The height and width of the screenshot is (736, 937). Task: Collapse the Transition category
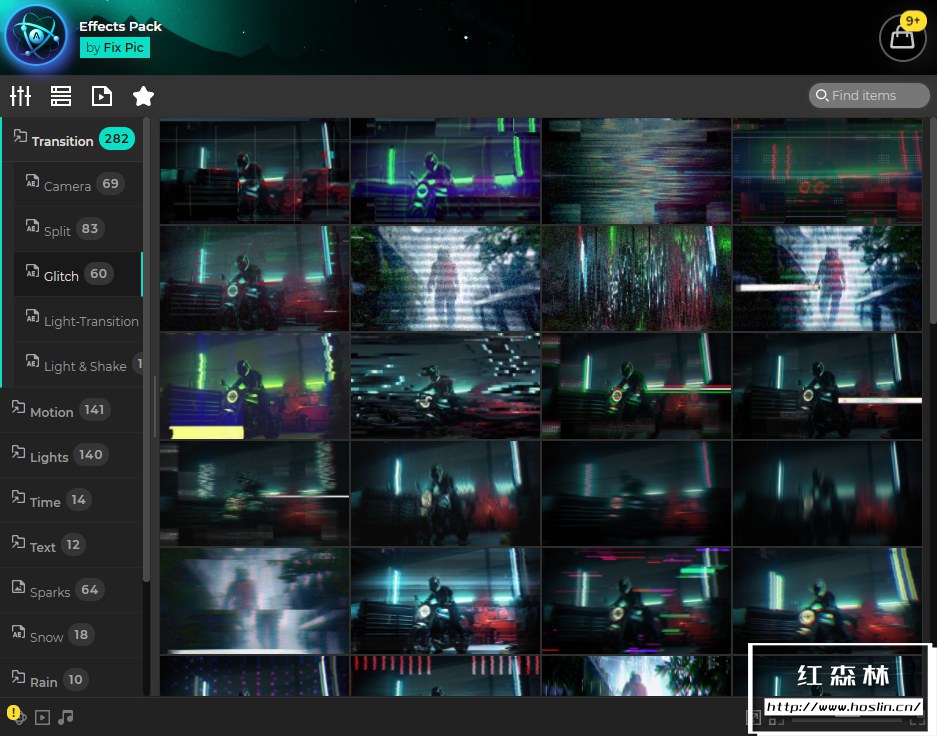point(73,139)
